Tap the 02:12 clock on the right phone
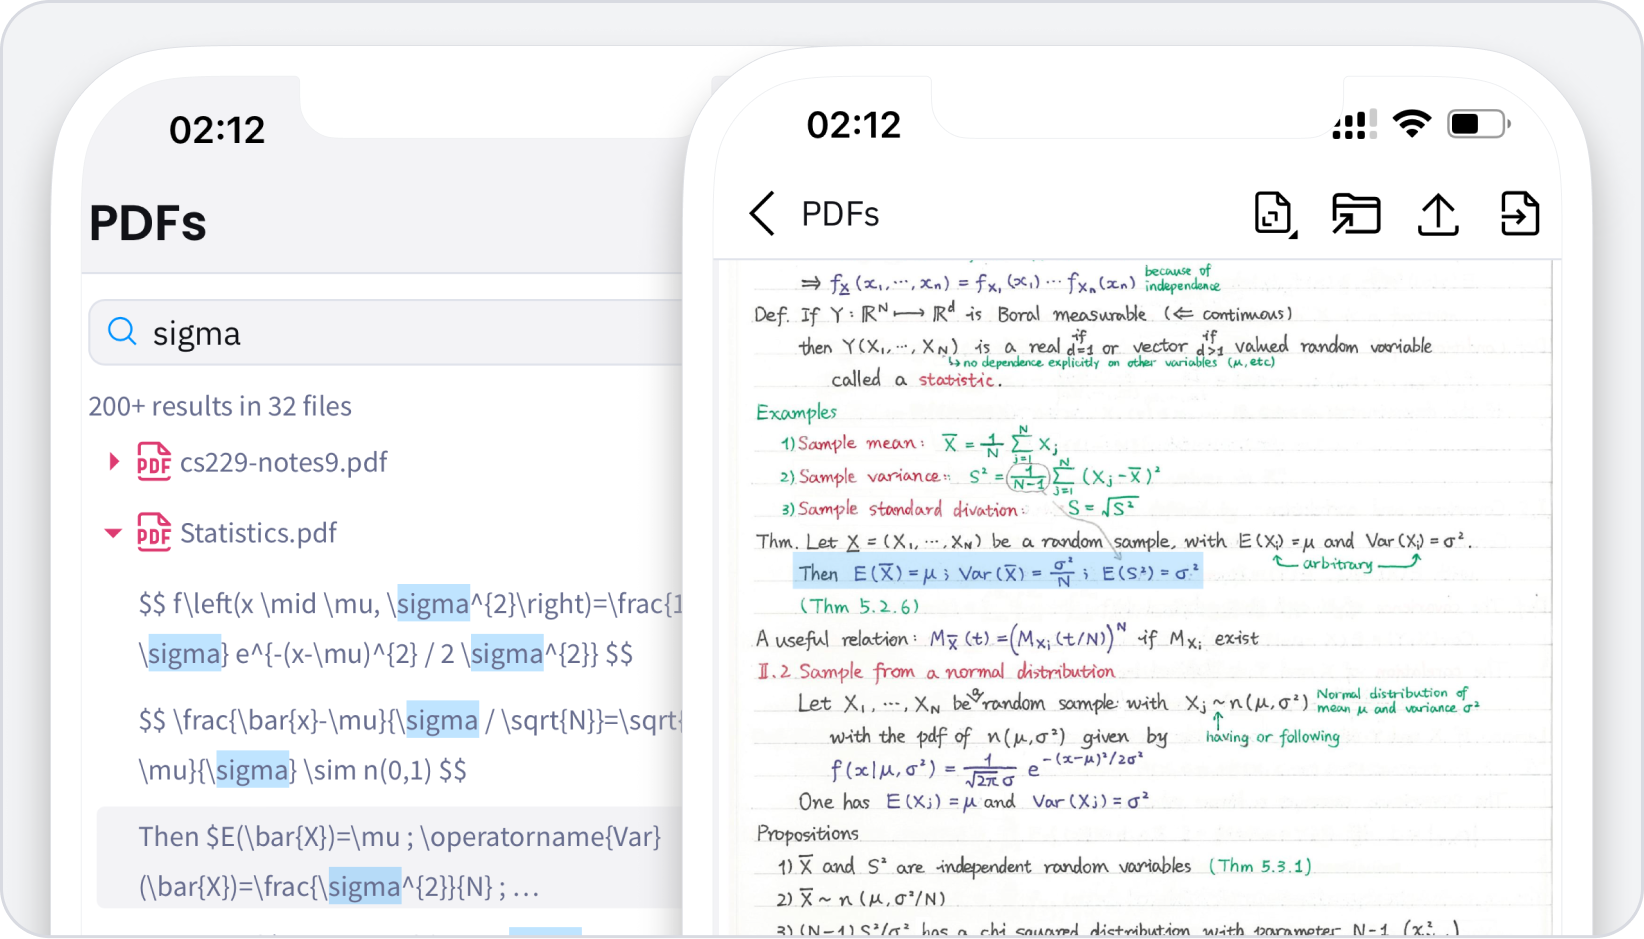 pyautogui.click(x=854, y=125)
